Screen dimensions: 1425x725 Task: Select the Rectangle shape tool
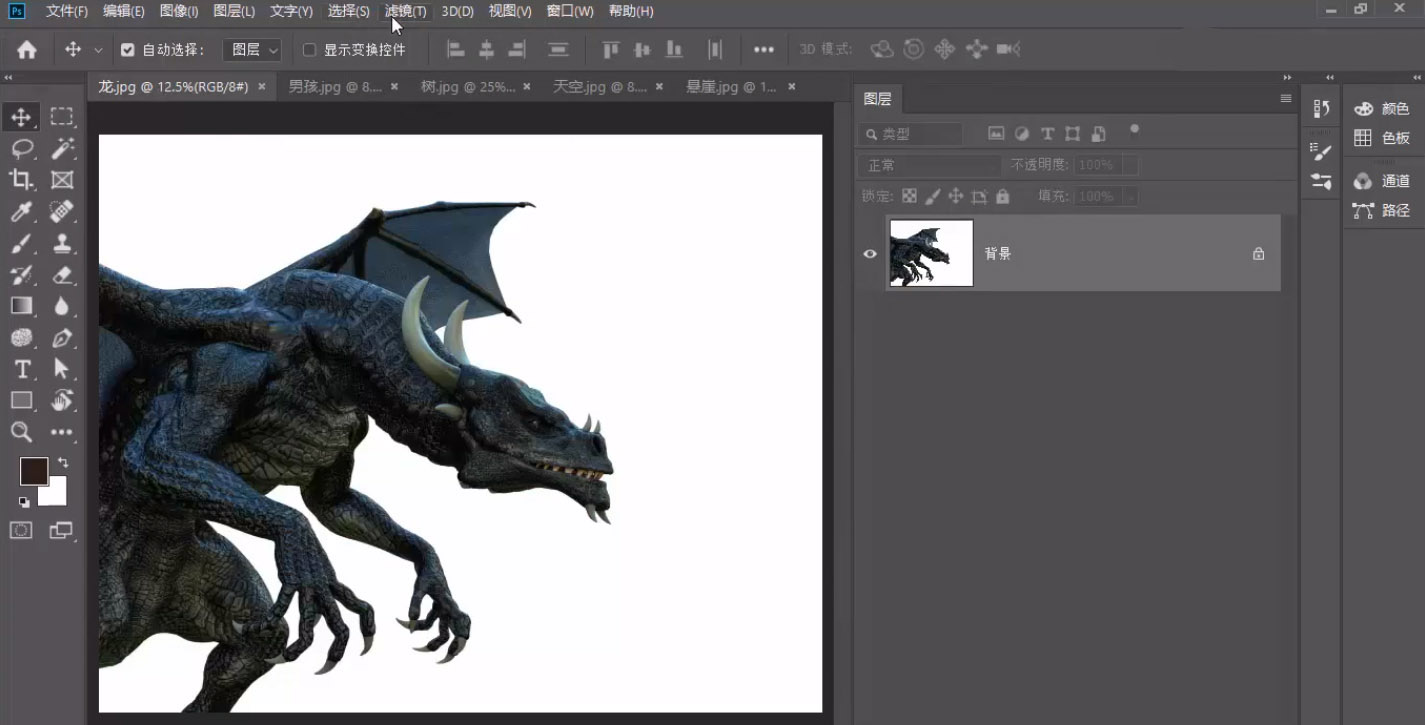(21, 401)
